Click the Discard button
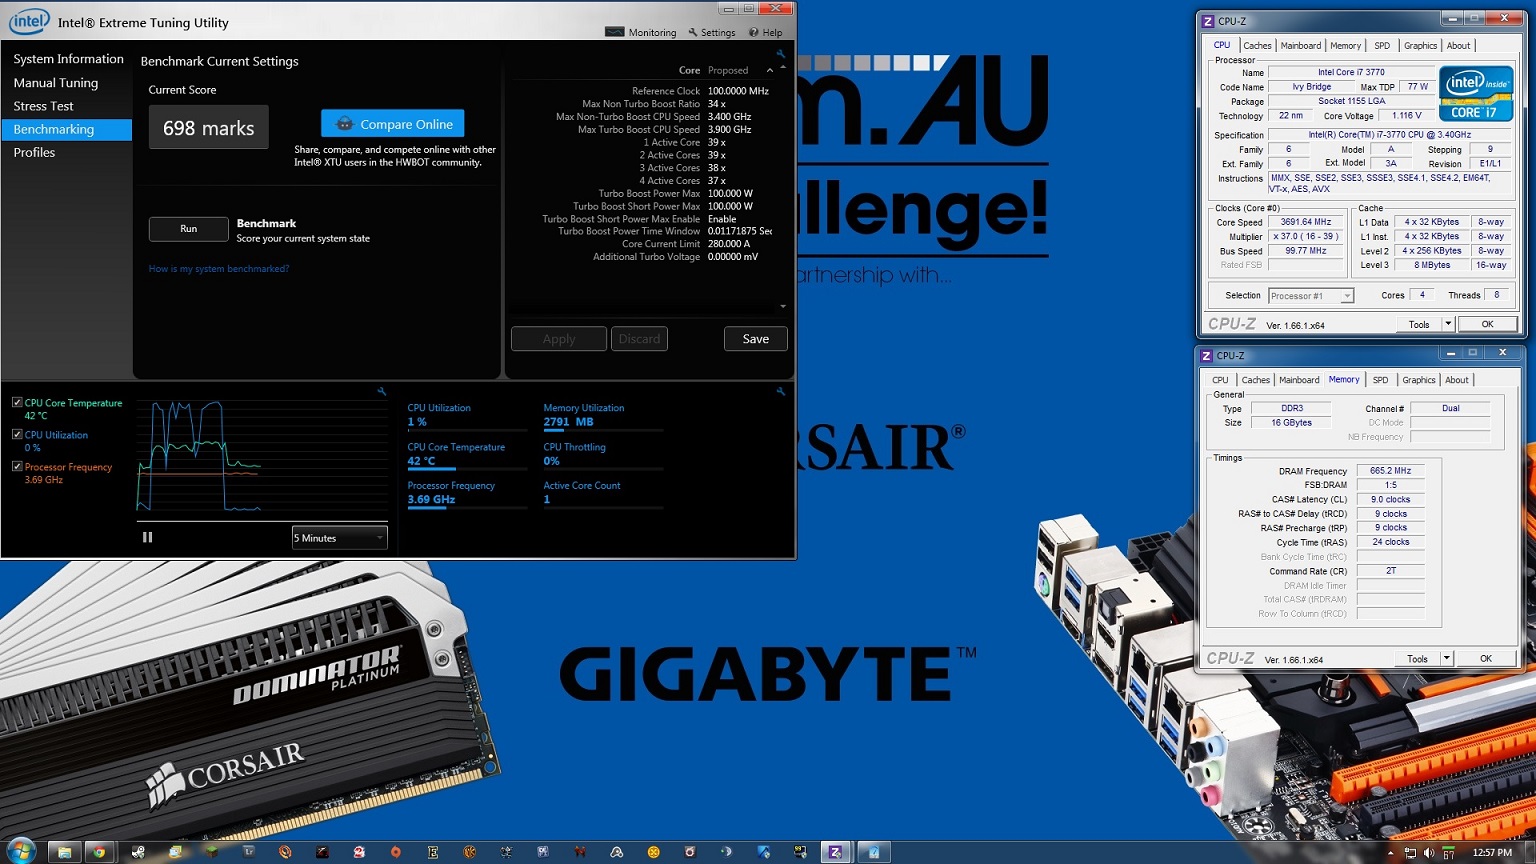1536x864 pixels. (x=639, y=339)
